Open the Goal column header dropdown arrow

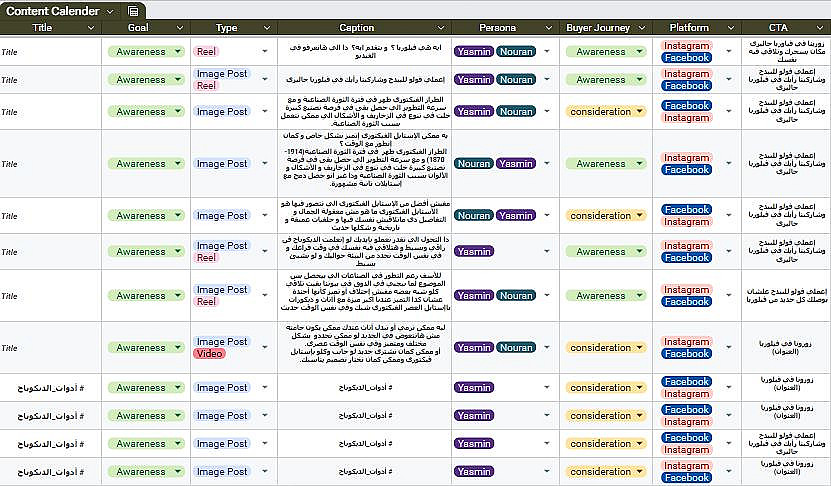point(180,28)
